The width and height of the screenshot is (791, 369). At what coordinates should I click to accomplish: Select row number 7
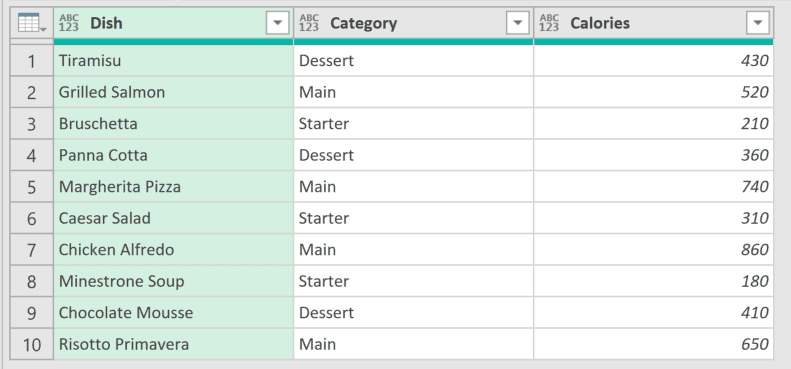point(31,250)
